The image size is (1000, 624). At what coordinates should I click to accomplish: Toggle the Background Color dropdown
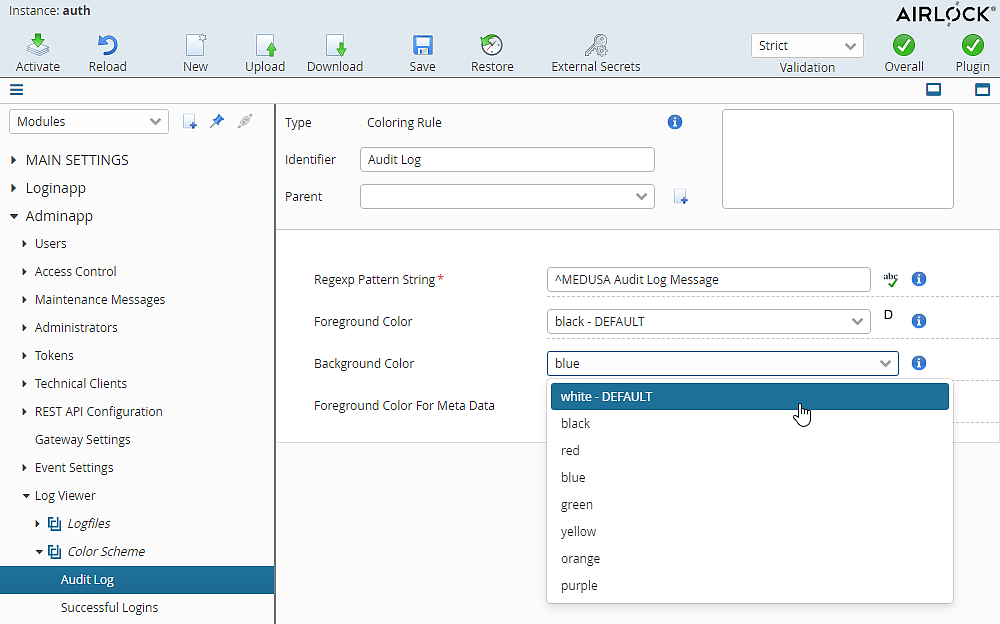(723, 363)
